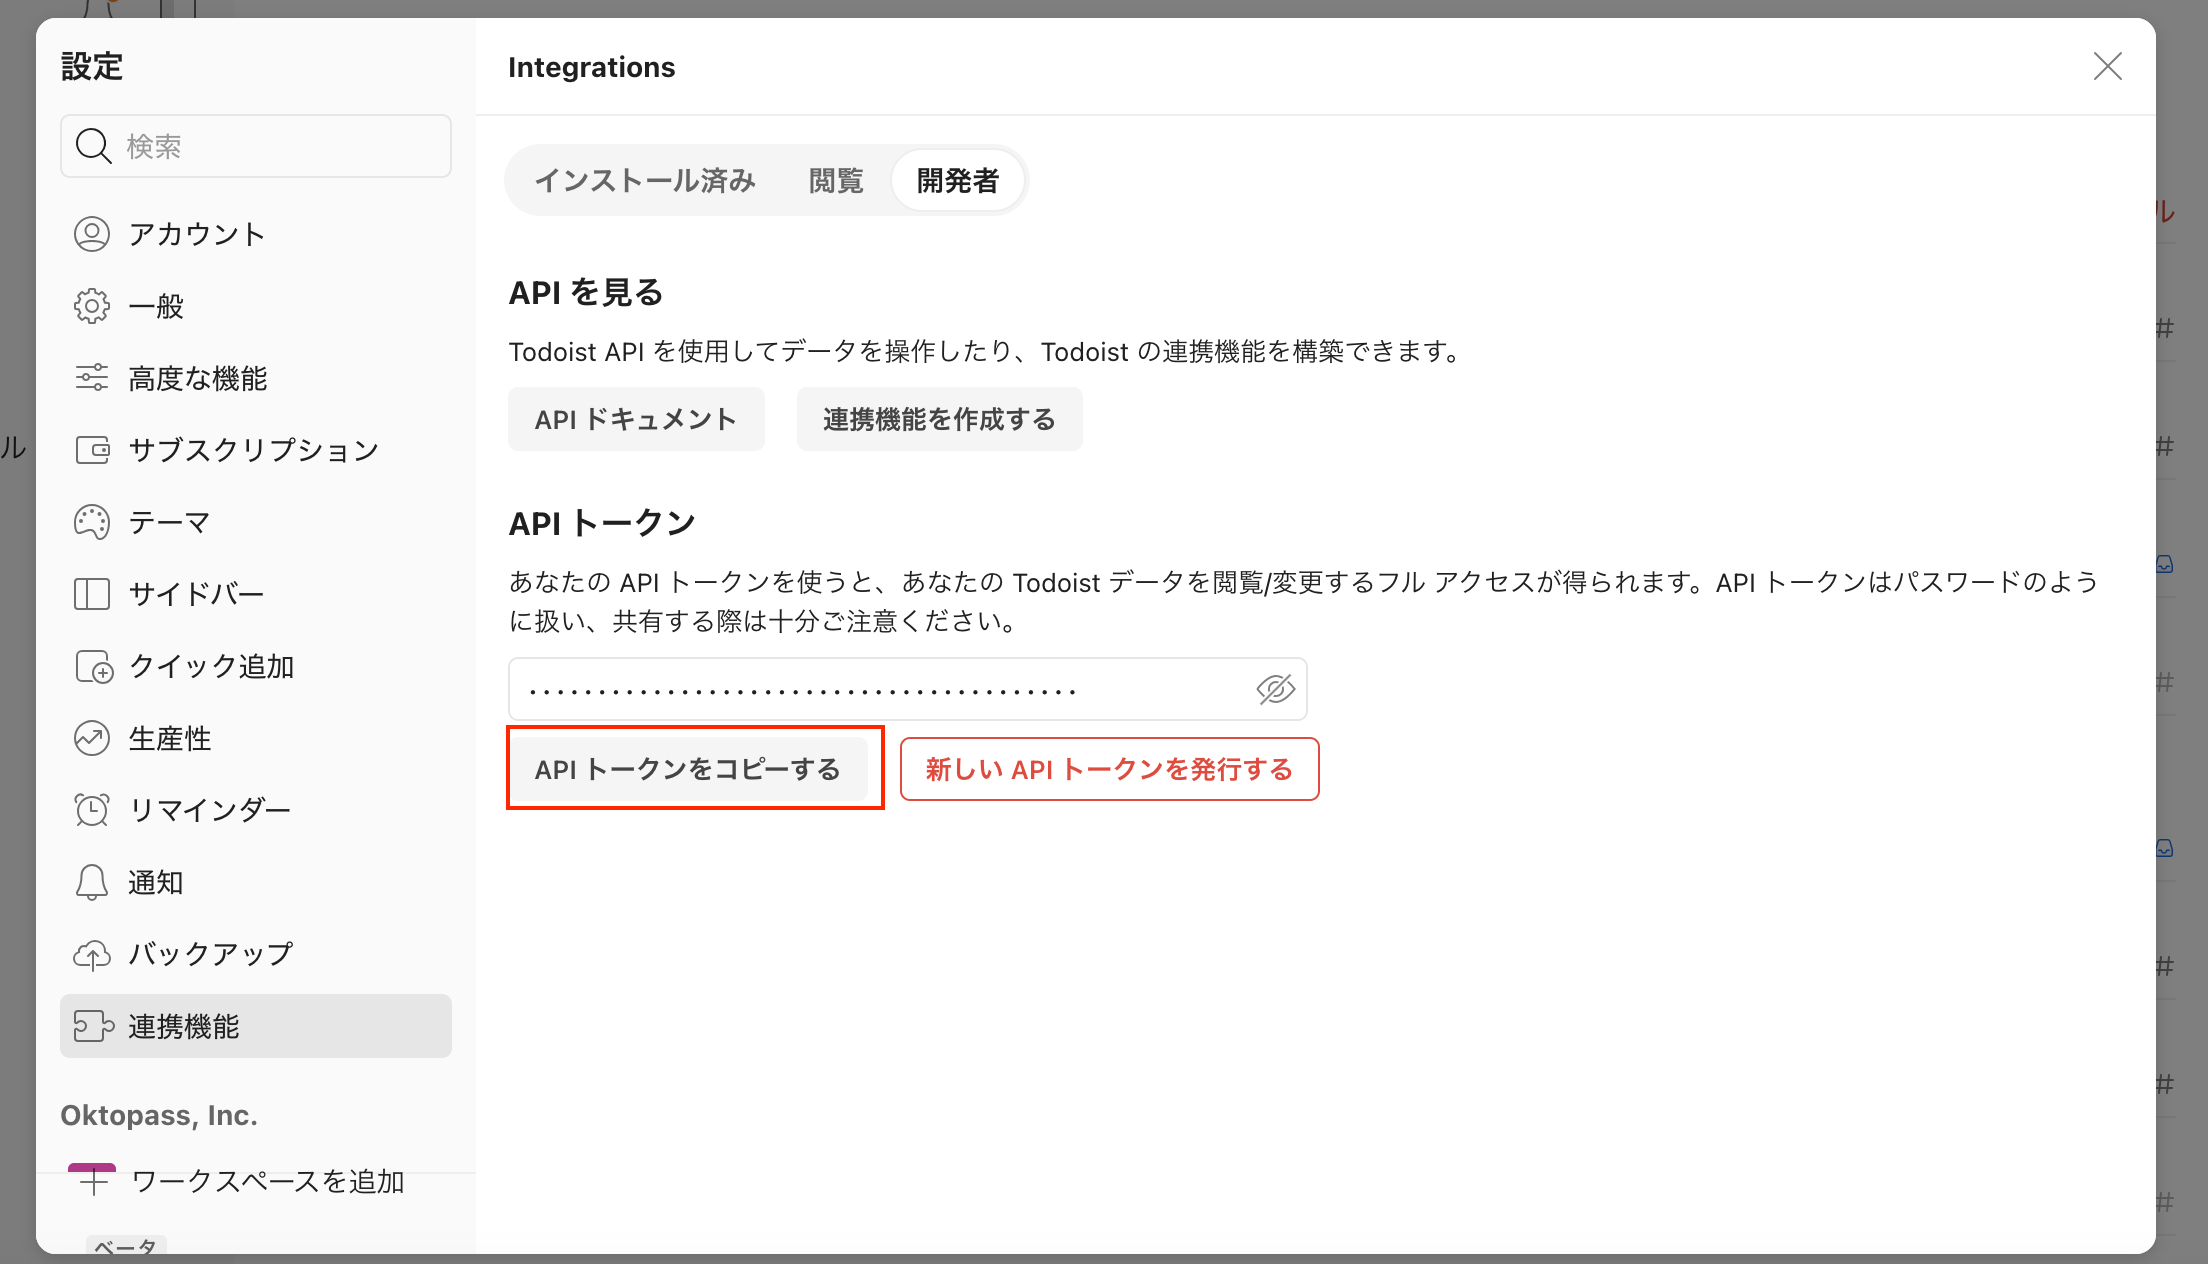Open the API ドキュメント

point(636,419)
